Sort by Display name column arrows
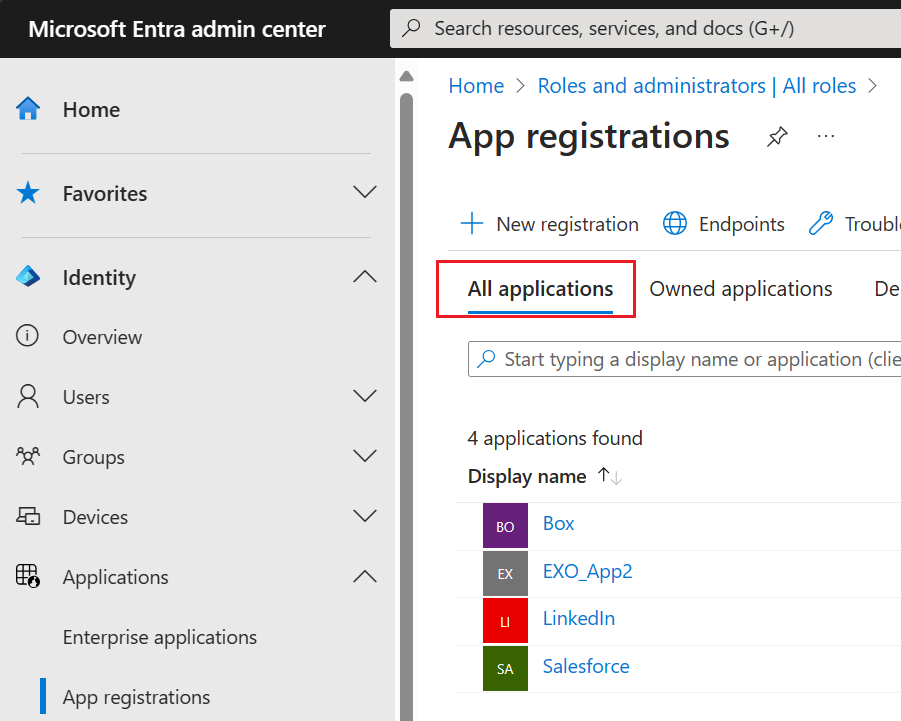Image resolution: width=901 pixels, height=721 pixels. click(x=609, y=477)
